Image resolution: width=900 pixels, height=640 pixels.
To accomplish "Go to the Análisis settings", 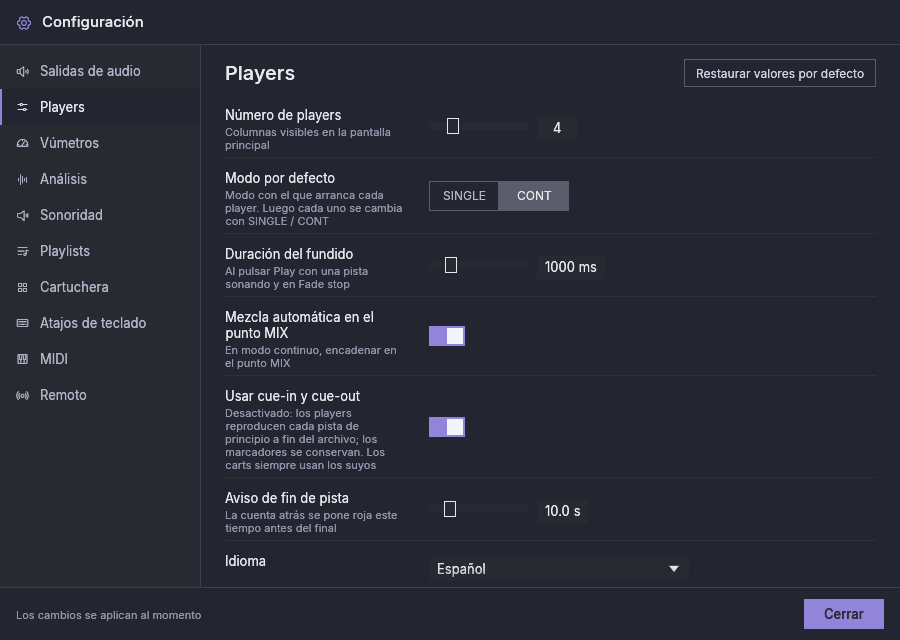I will [x=100, y=179].
